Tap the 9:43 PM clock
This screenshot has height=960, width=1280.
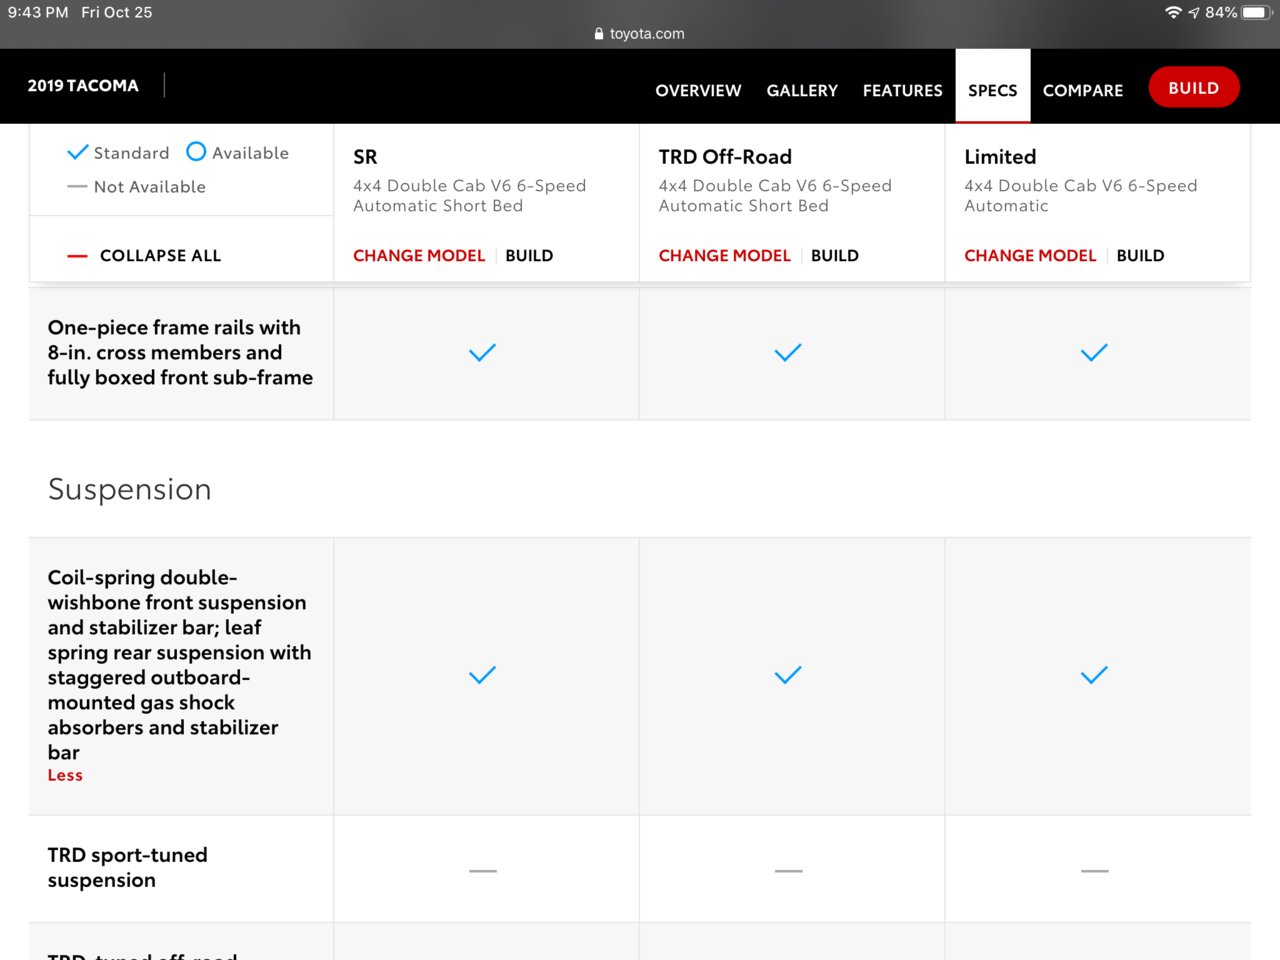(38, 12)
